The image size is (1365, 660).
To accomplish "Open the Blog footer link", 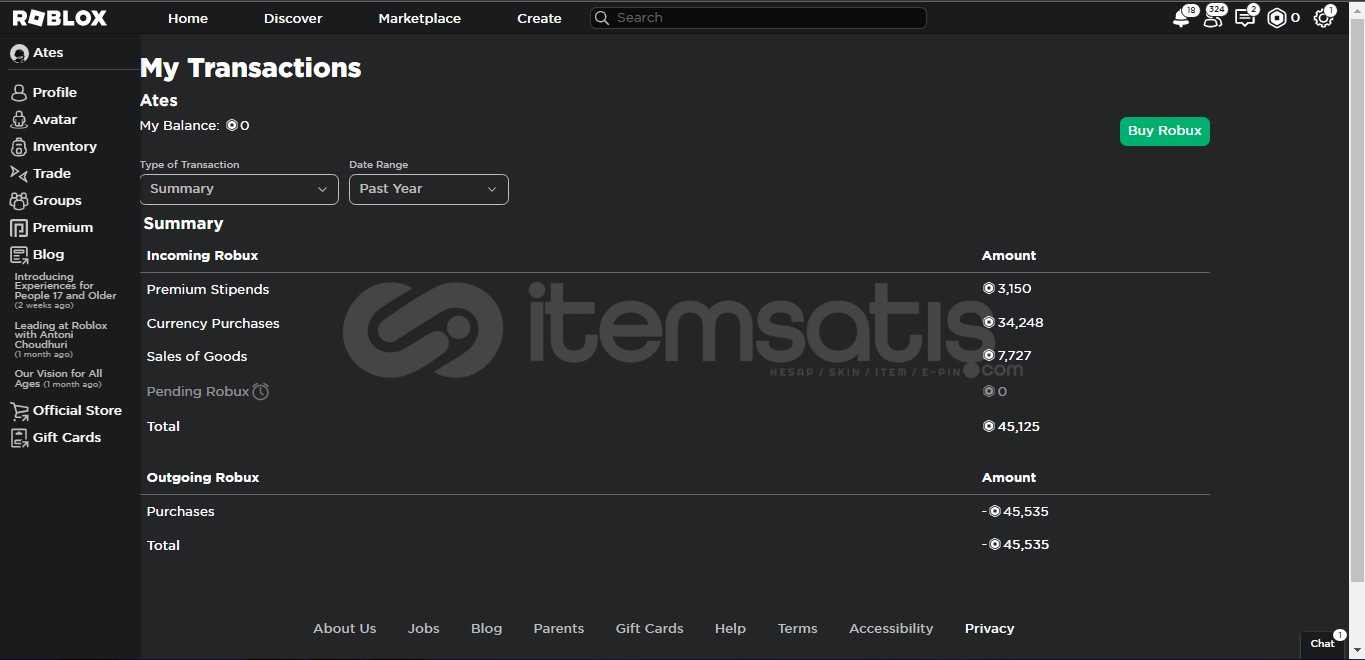I will pos(487,629).
